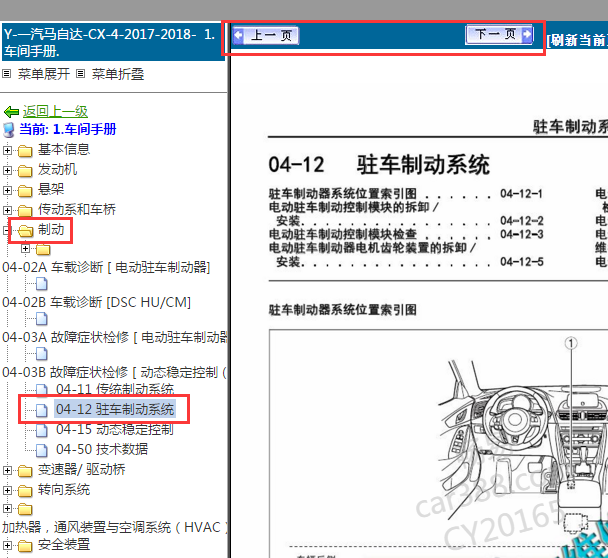Select 发动机 in the tree
The width and height of the screenshot is (608, 558).
(x=57, y=170)
